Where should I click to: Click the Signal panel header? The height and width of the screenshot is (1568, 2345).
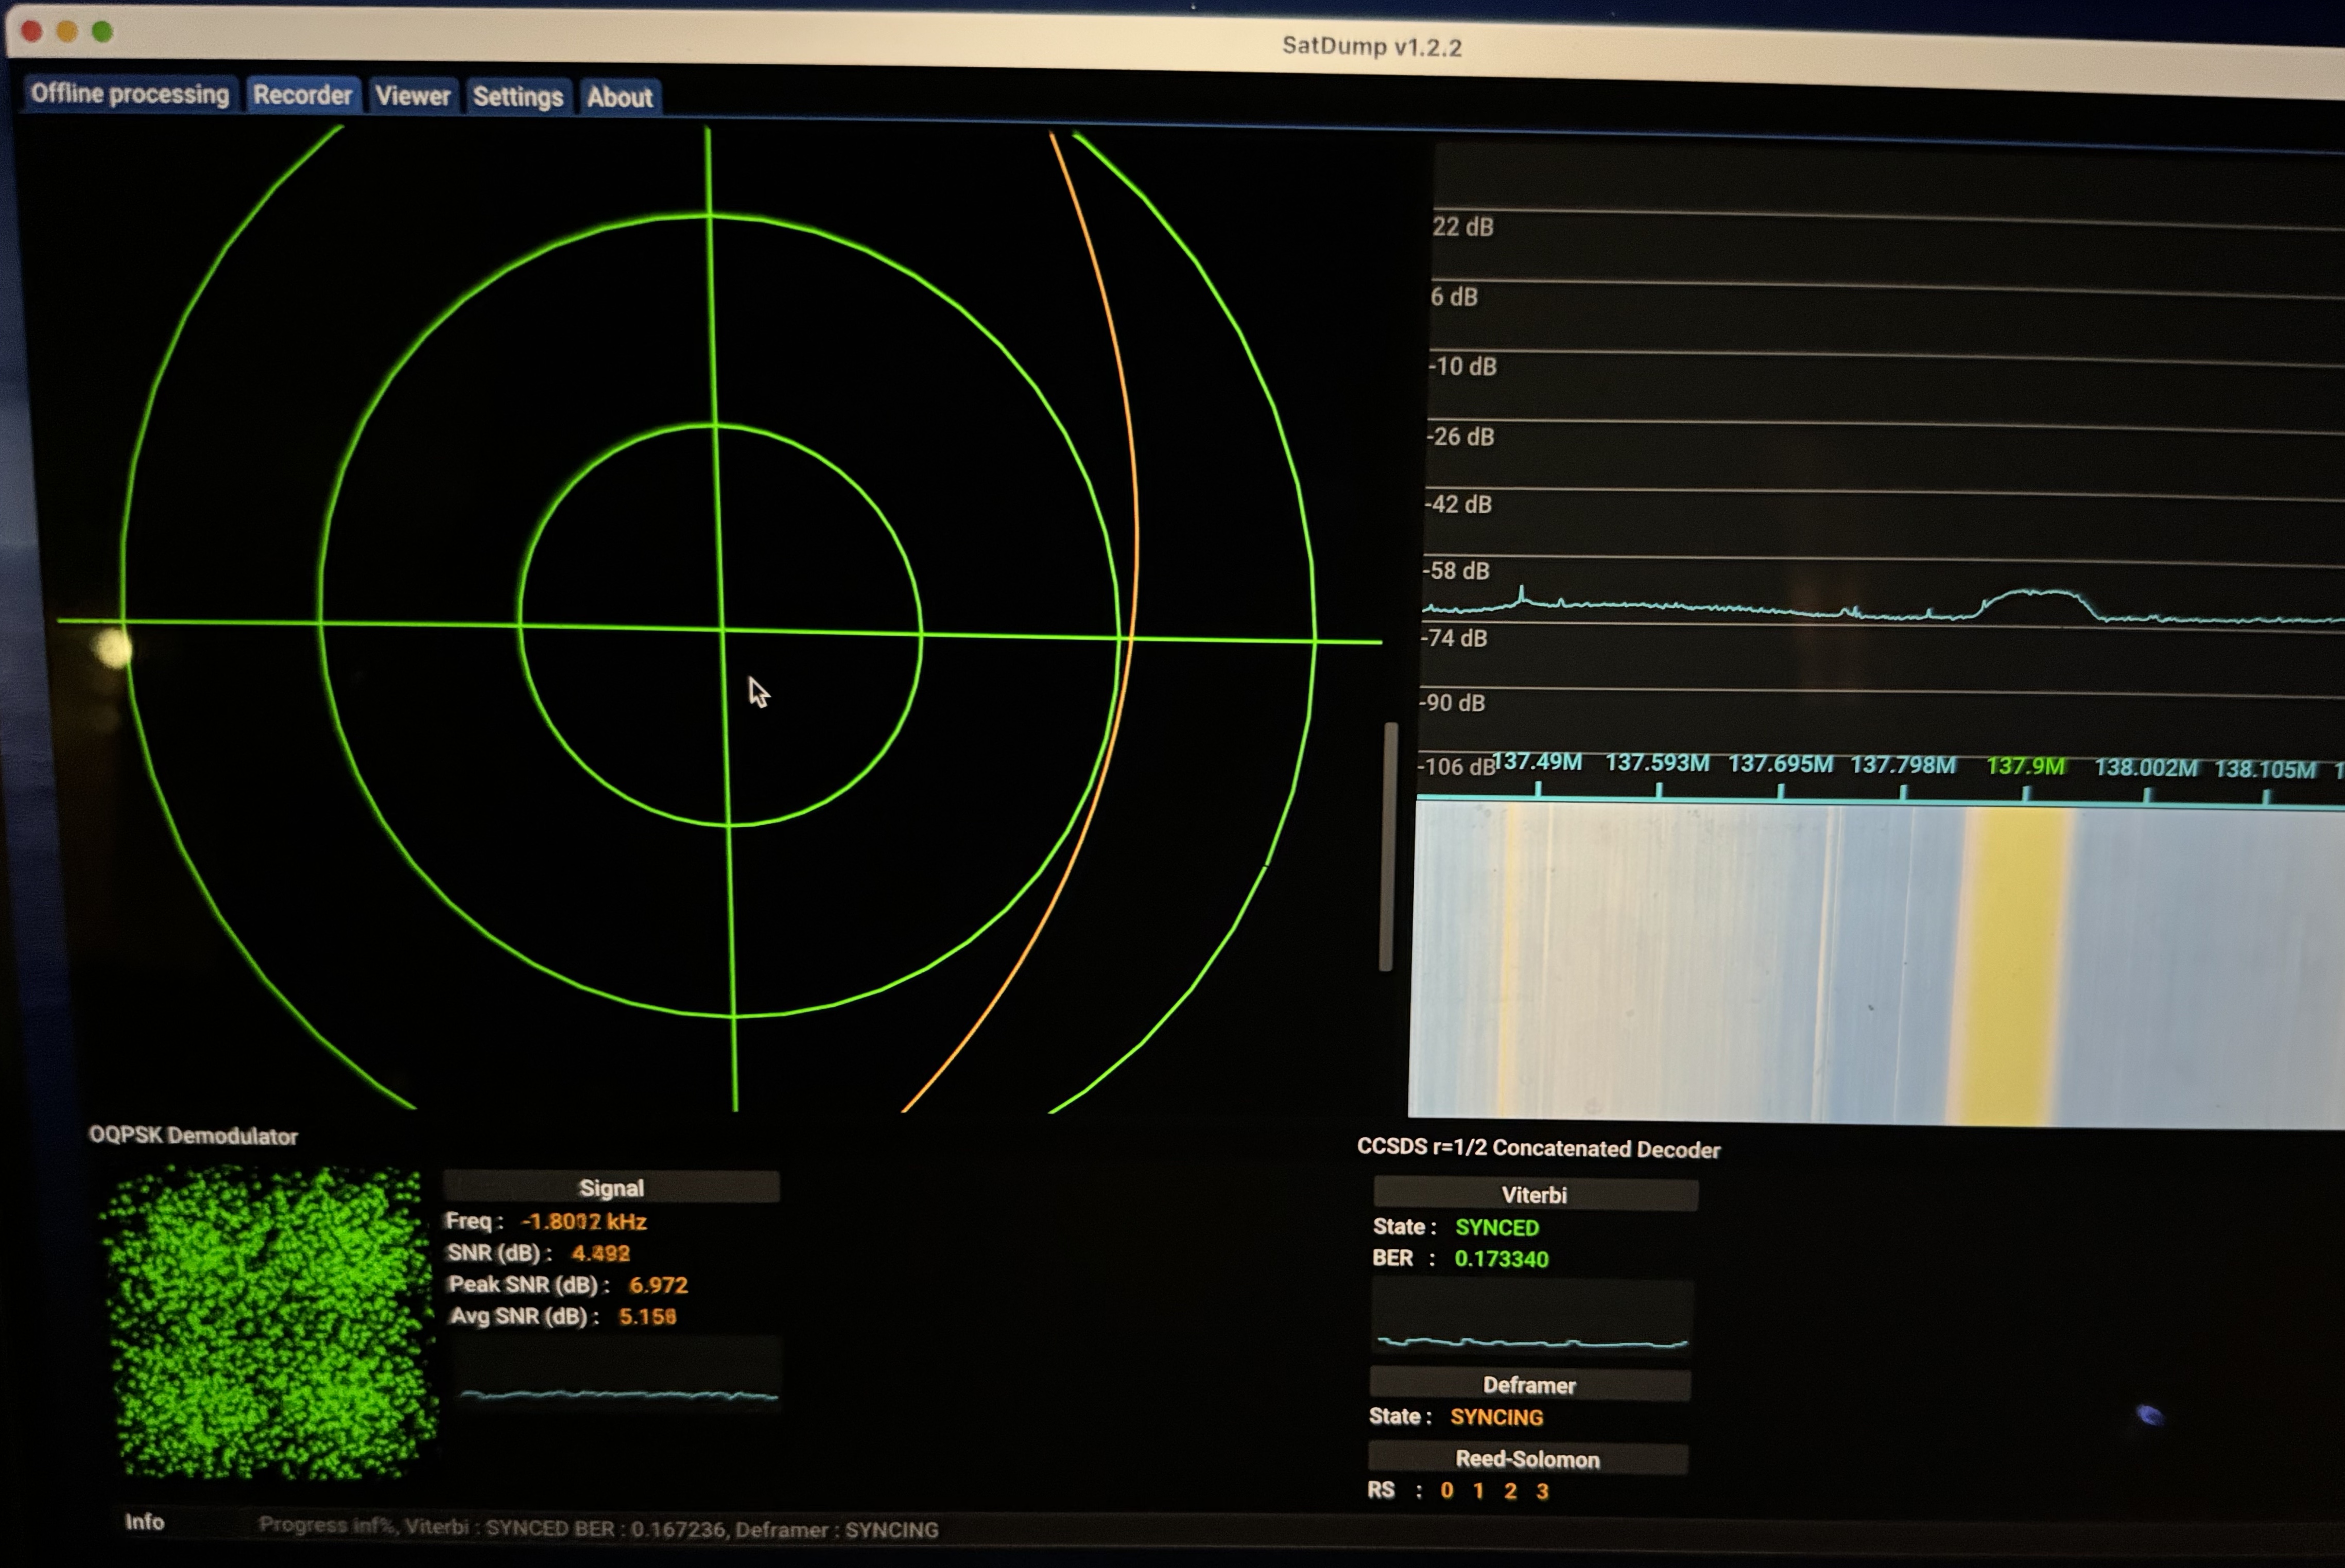pyautogui.click(x=611, y=1187)
